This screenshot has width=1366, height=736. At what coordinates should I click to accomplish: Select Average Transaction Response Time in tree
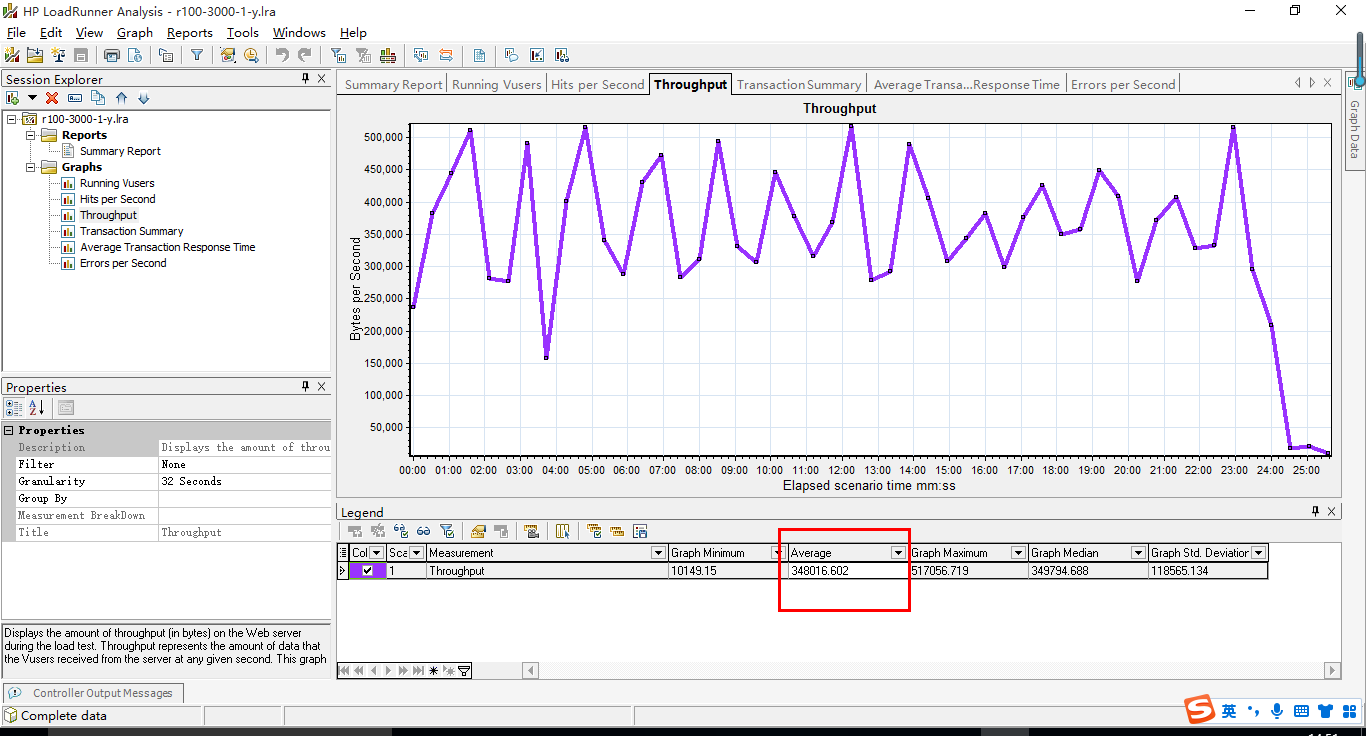click(167, 247)
